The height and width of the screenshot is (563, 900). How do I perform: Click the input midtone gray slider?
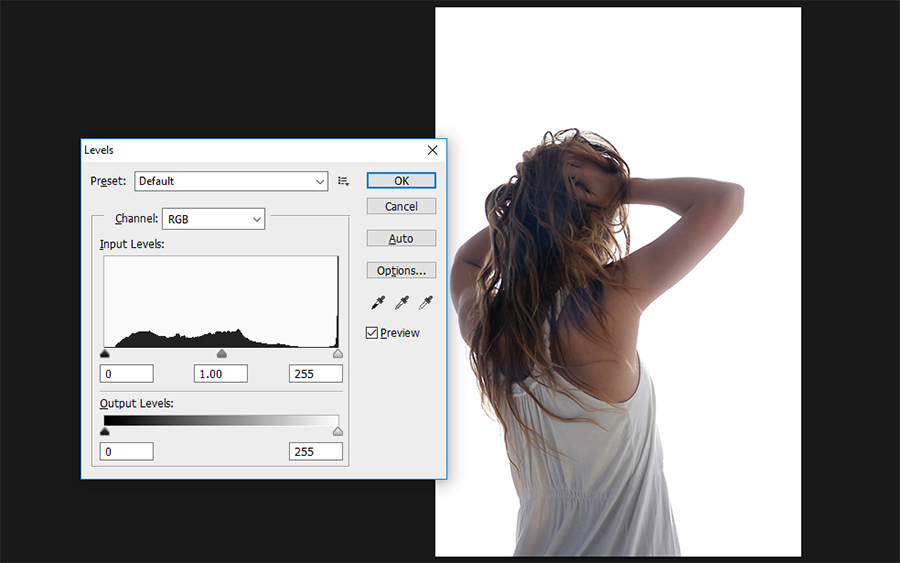(x=222, y=354)
